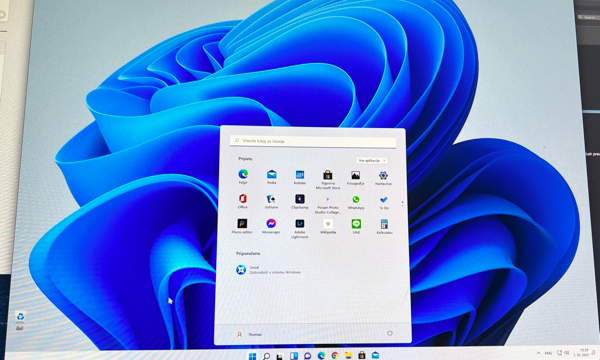This screenshot has width=600, height=360.
Task: Click the power button in Start menu
Action: pyautogui.click(x=390, y=334)
